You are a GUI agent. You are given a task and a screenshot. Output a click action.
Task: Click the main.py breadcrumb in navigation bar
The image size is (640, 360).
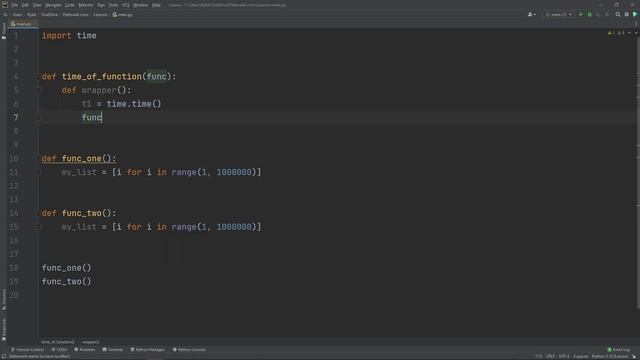click(x=122, y=14)
